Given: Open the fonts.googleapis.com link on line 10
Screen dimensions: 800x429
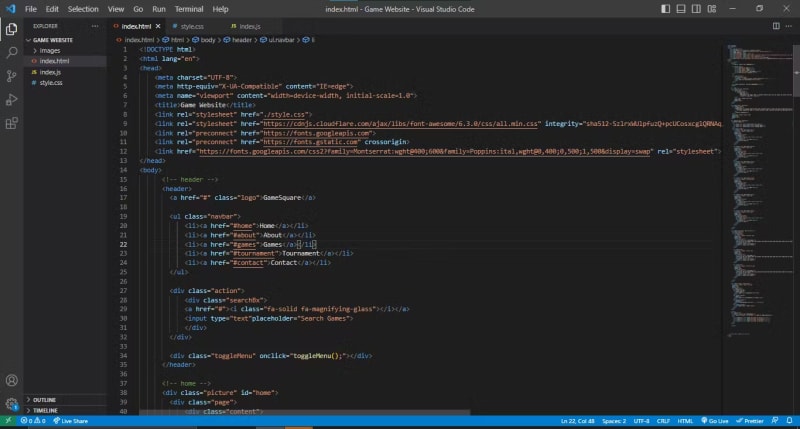Looking at the screenshot, I should pyautogui.click(x=316, y=133).
